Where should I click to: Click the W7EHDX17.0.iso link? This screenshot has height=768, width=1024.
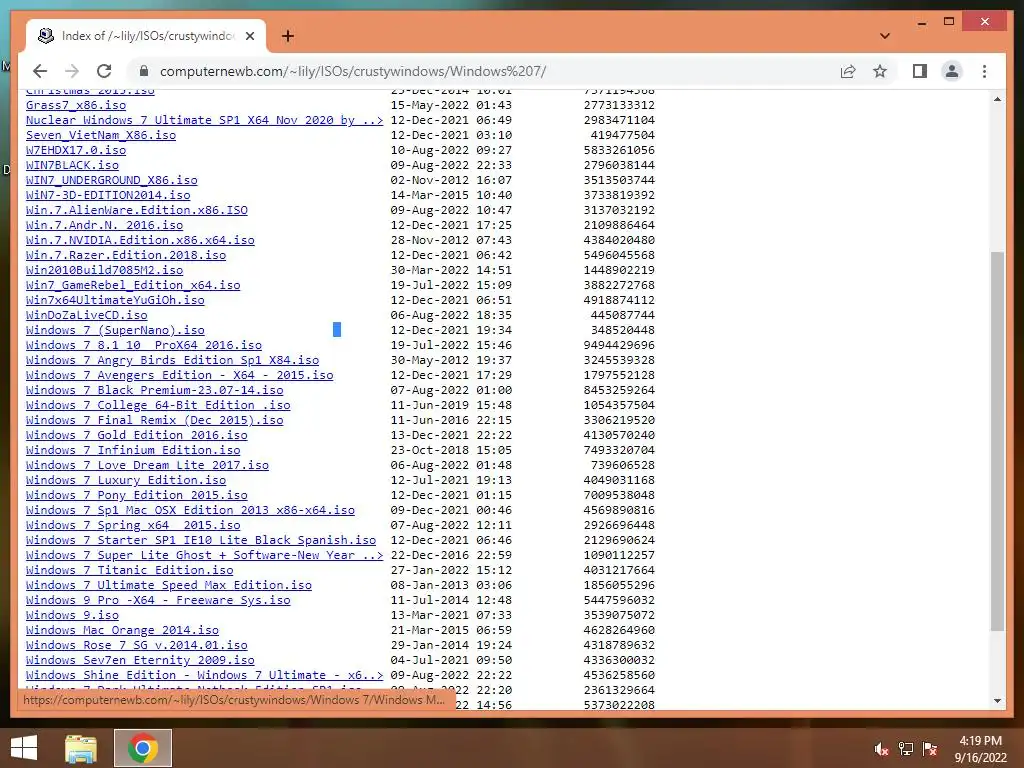76,150
